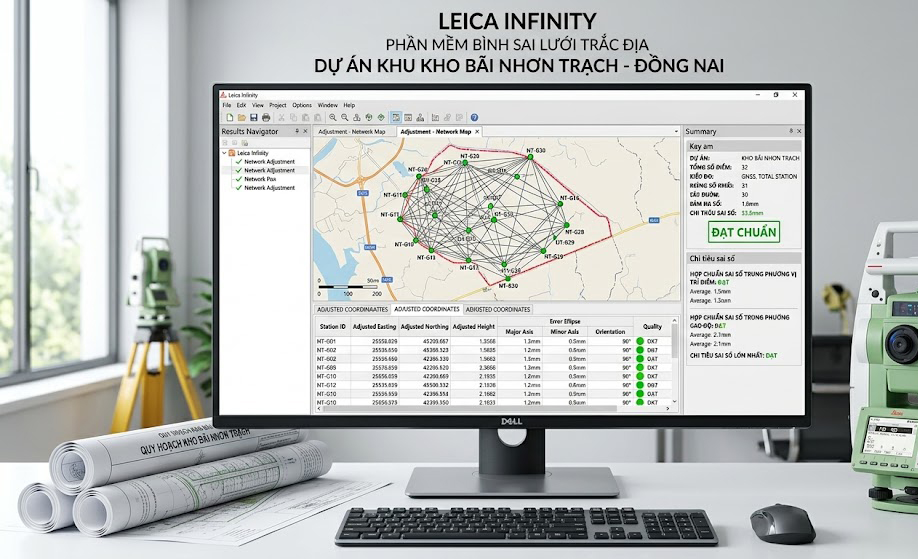Viewport: 918px width, 559px height.
Task: Select the NT-G13 point on the map
Action: click(432, 250)
